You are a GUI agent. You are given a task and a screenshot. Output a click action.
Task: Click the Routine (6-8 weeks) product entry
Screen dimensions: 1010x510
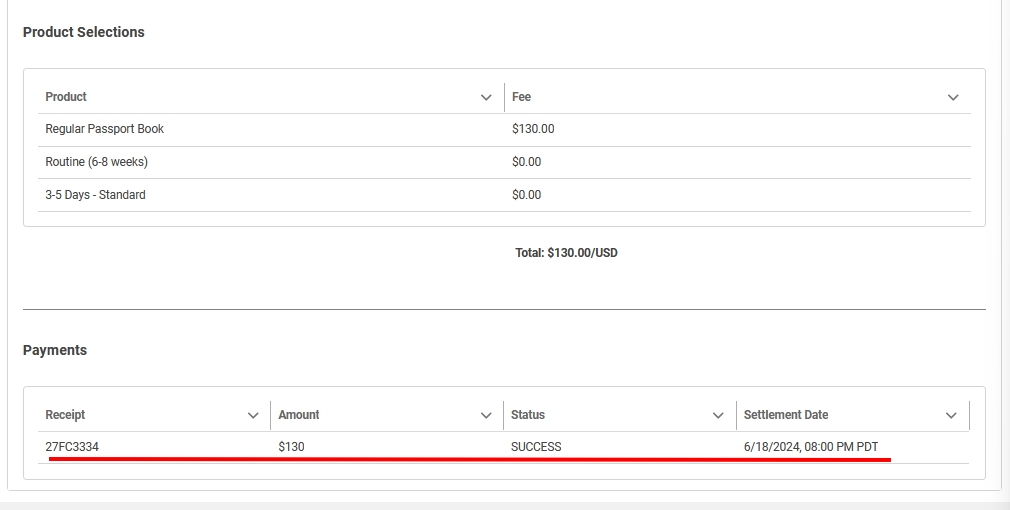(x=96, y=162)
